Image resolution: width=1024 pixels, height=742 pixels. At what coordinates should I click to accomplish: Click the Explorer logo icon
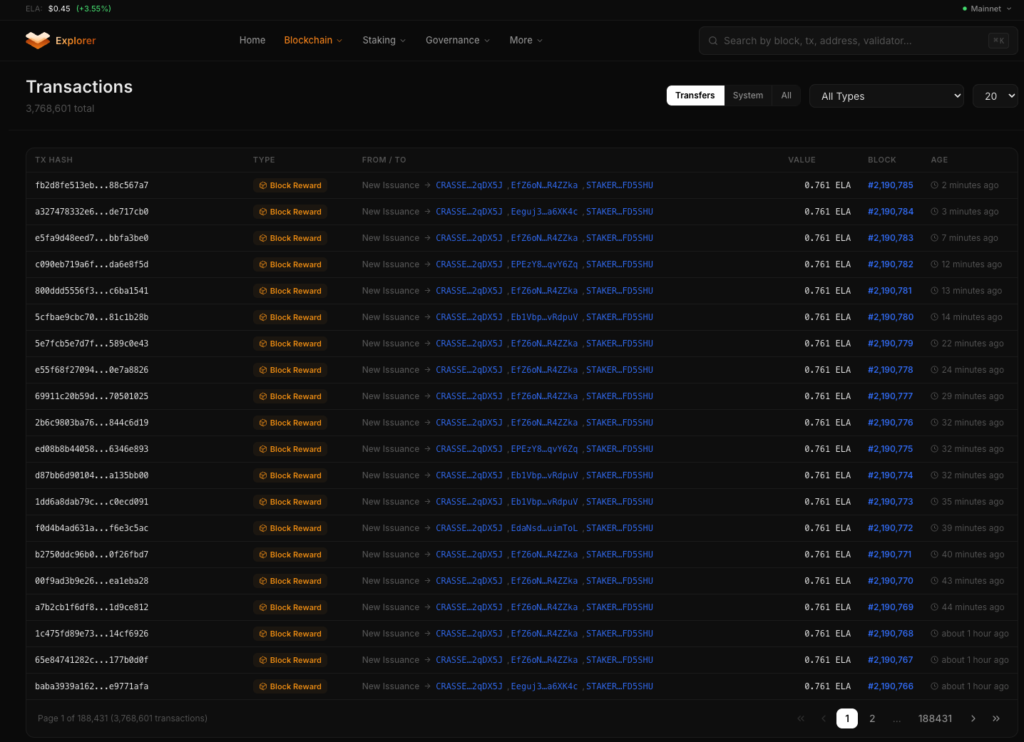pos(38,40)
